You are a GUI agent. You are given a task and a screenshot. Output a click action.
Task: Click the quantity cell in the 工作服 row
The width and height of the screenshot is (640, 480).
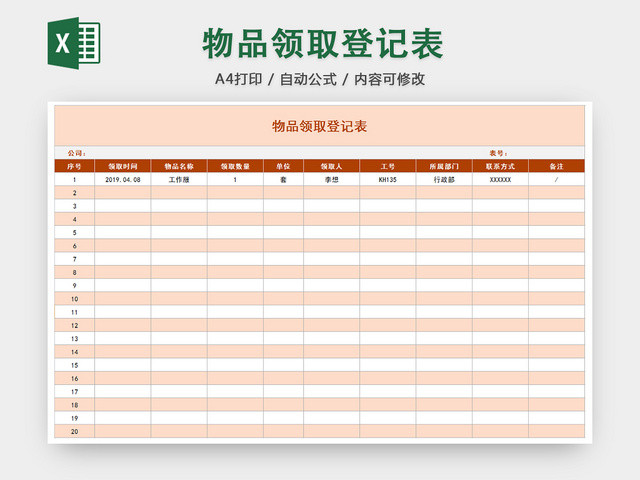pos(235,179)
